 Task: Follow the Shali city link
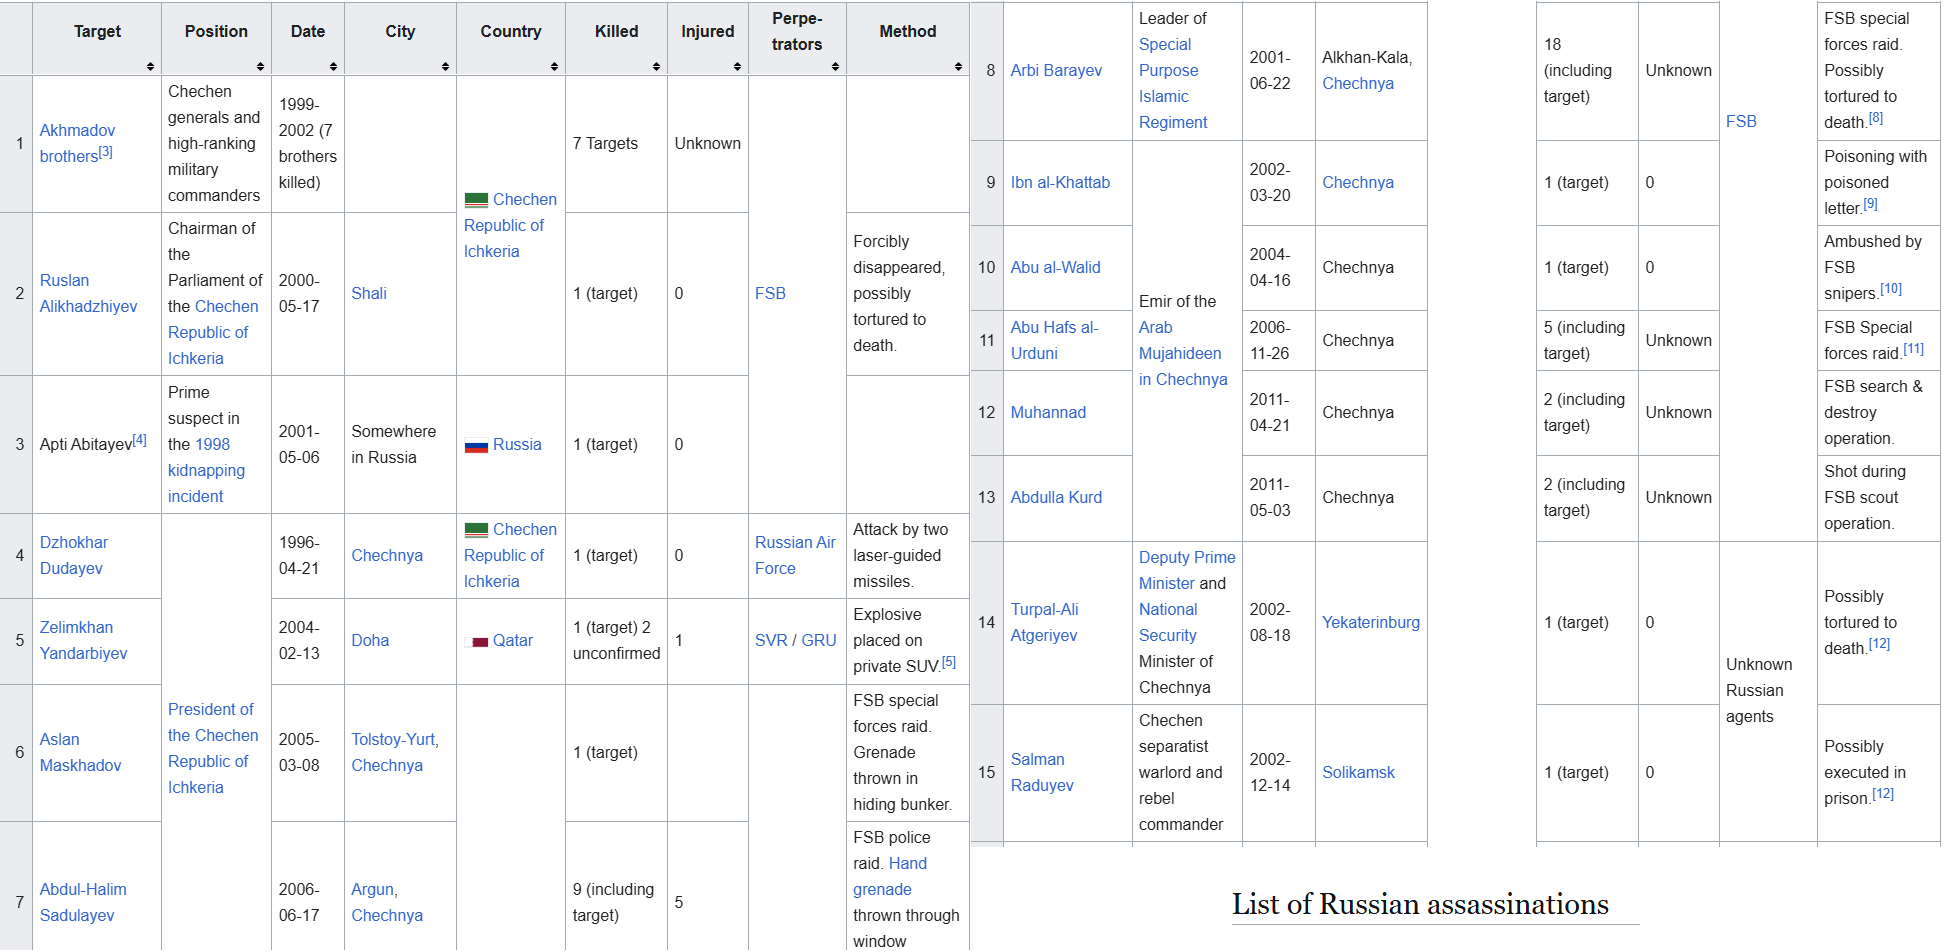369,293
